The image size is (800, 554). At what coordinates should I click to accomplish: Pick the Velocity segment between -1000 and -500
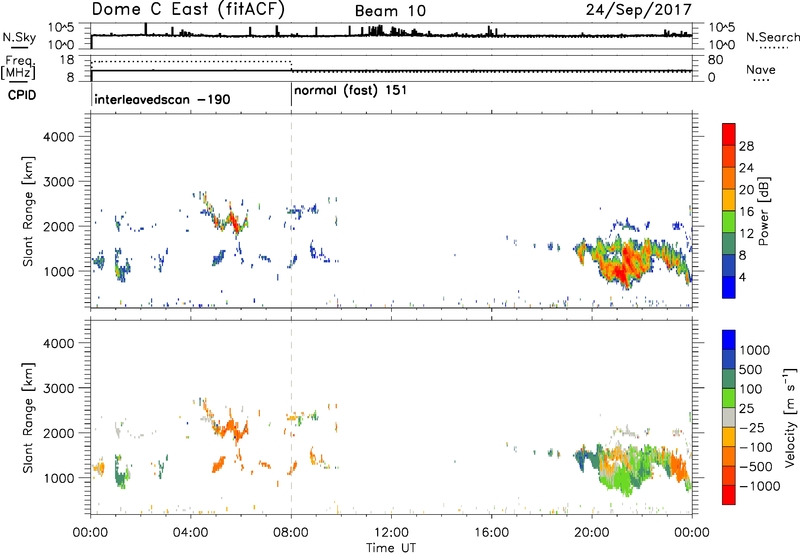pyautogui.click(x=729, y=475)
